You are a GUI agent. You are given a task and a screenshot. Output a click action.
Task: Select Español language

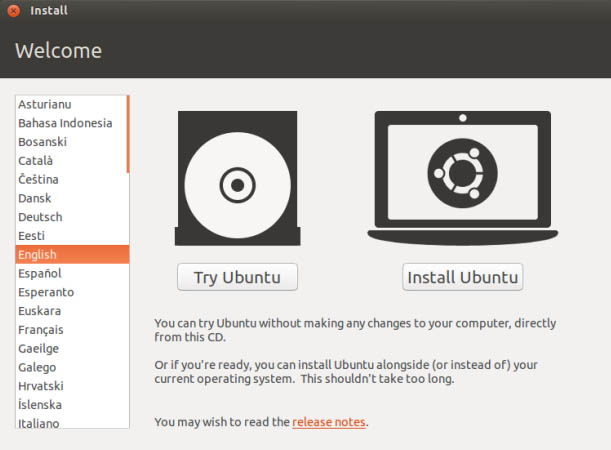71,273
